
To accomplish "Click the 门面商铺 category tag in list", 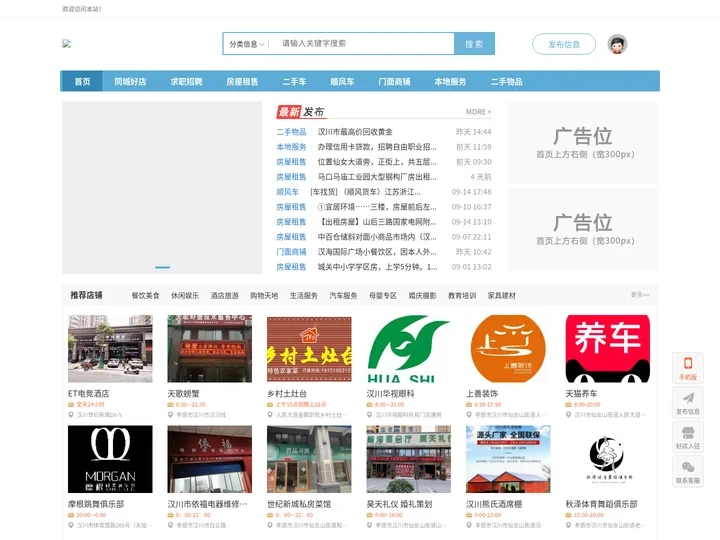I will 291,252.
